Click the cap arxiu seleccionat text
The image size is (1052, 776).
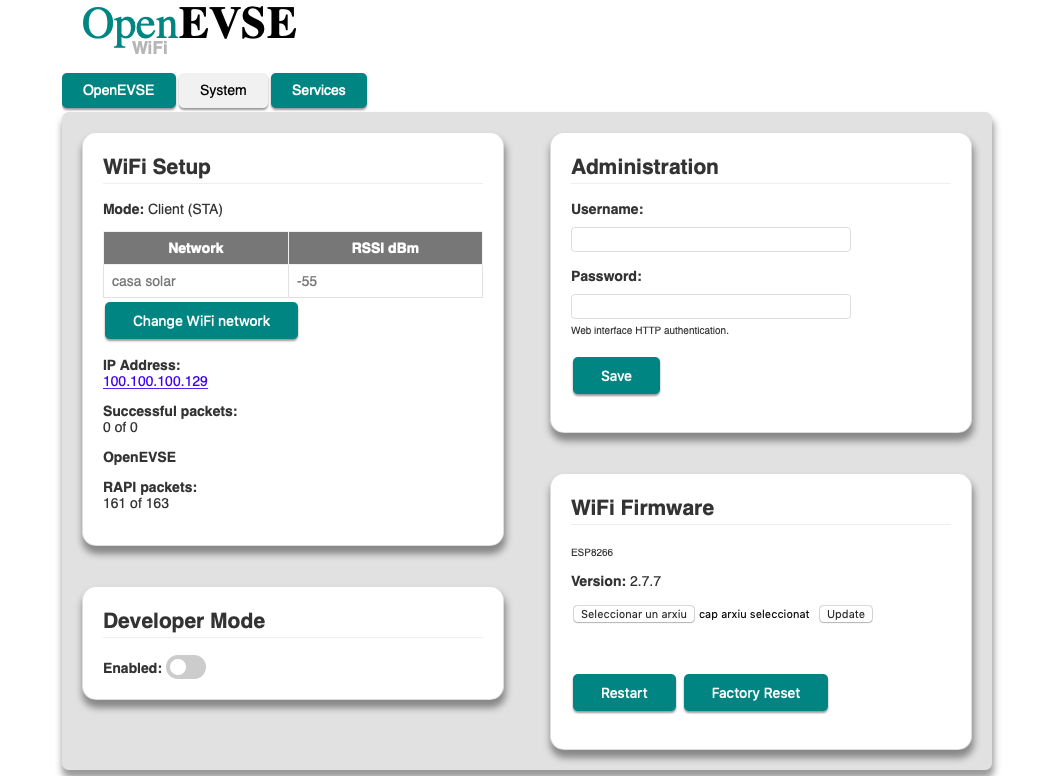754,614
